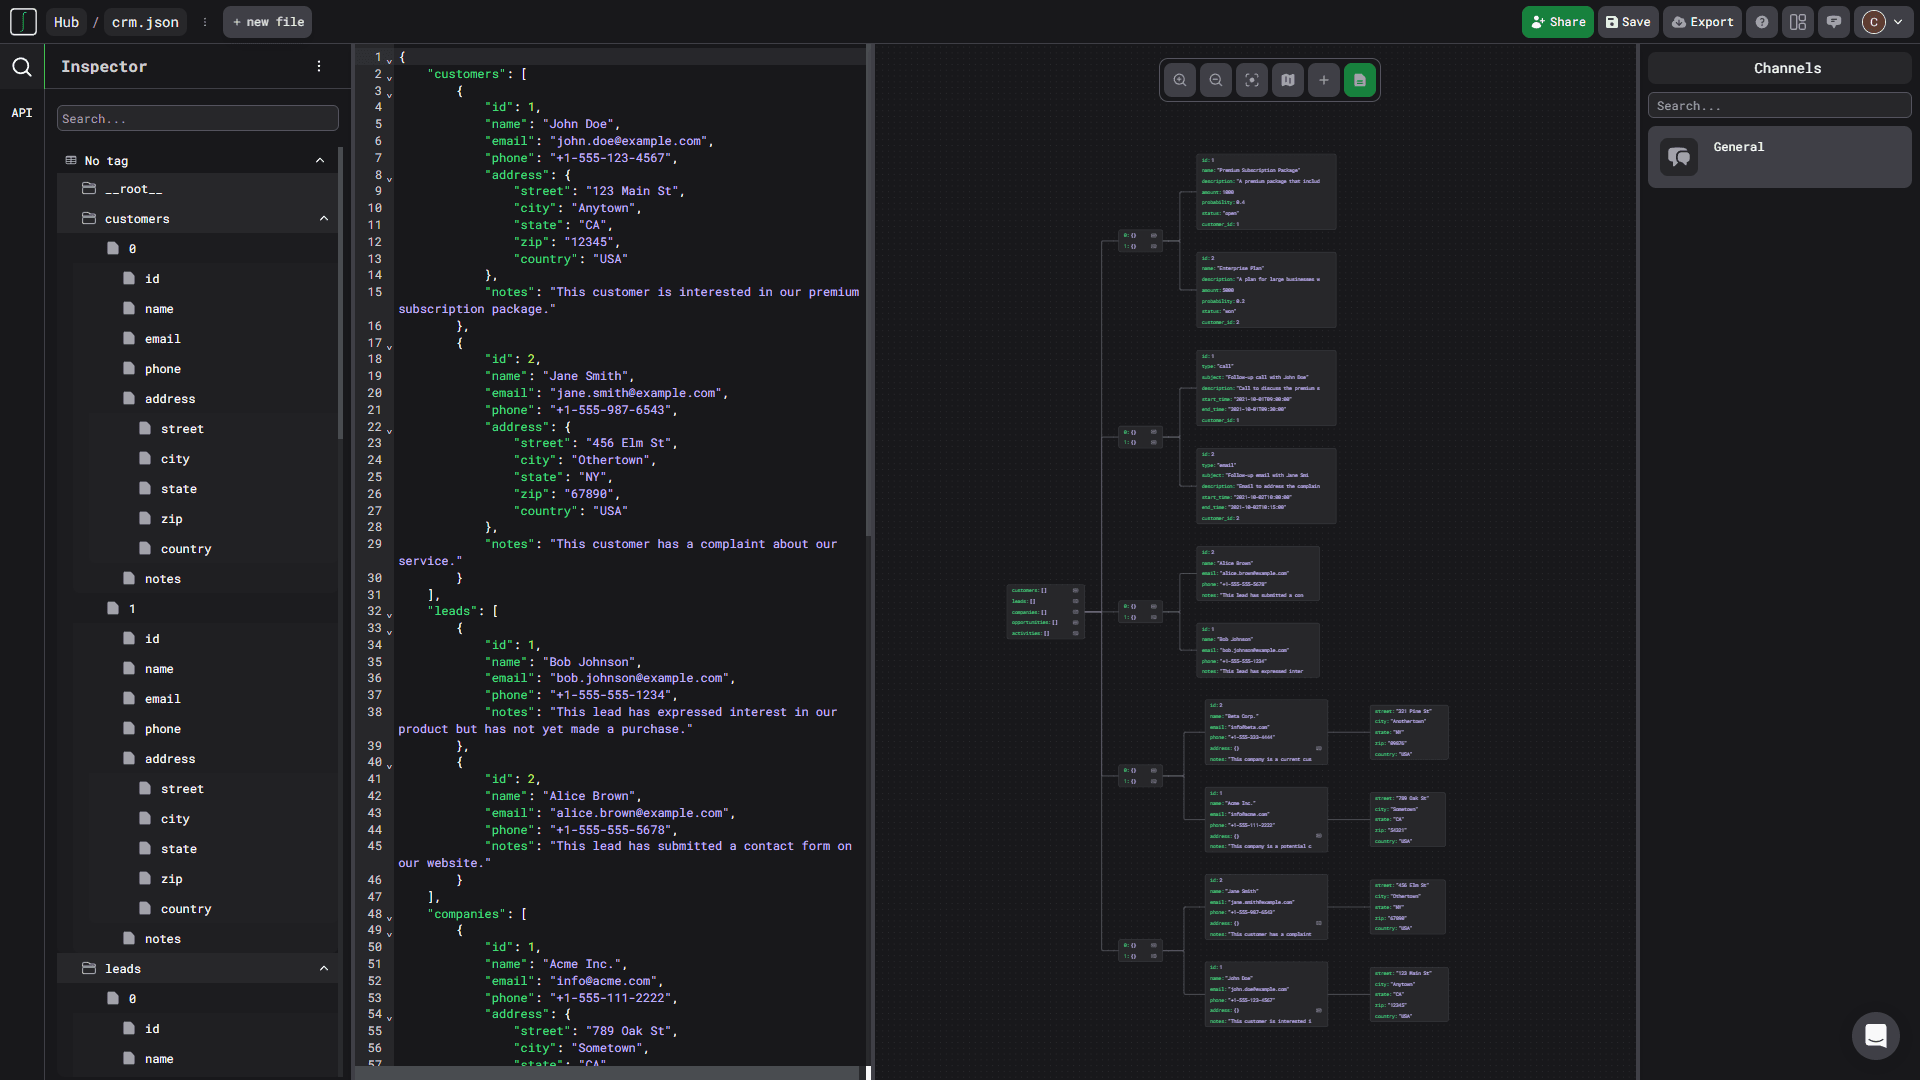Select the API tab in left sidebar
The image size is (1920, 1080).
point(22,113)
